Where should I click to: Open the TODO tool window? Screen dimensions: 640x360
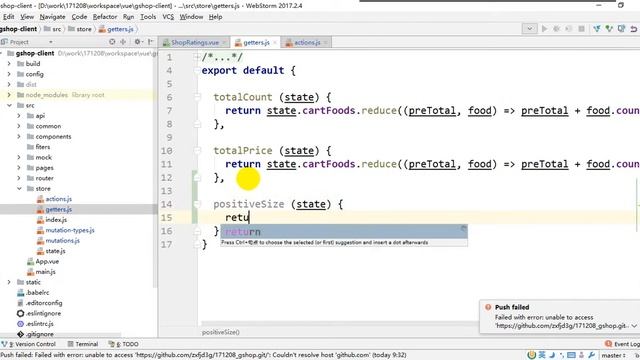pyautogui.click(x=124, y=344)
